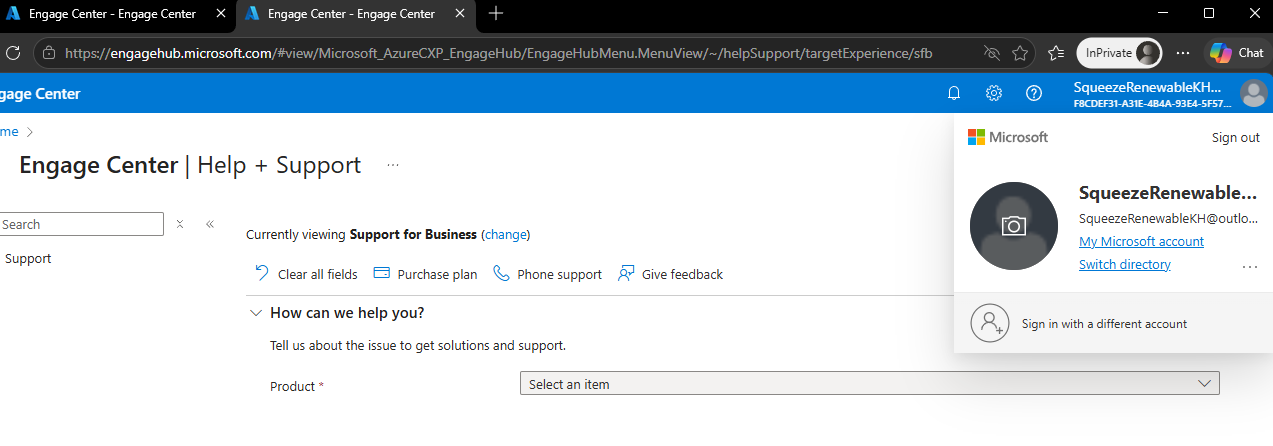
Task: Open a new browser tab with plus
Action: click(x=496, y=14)
